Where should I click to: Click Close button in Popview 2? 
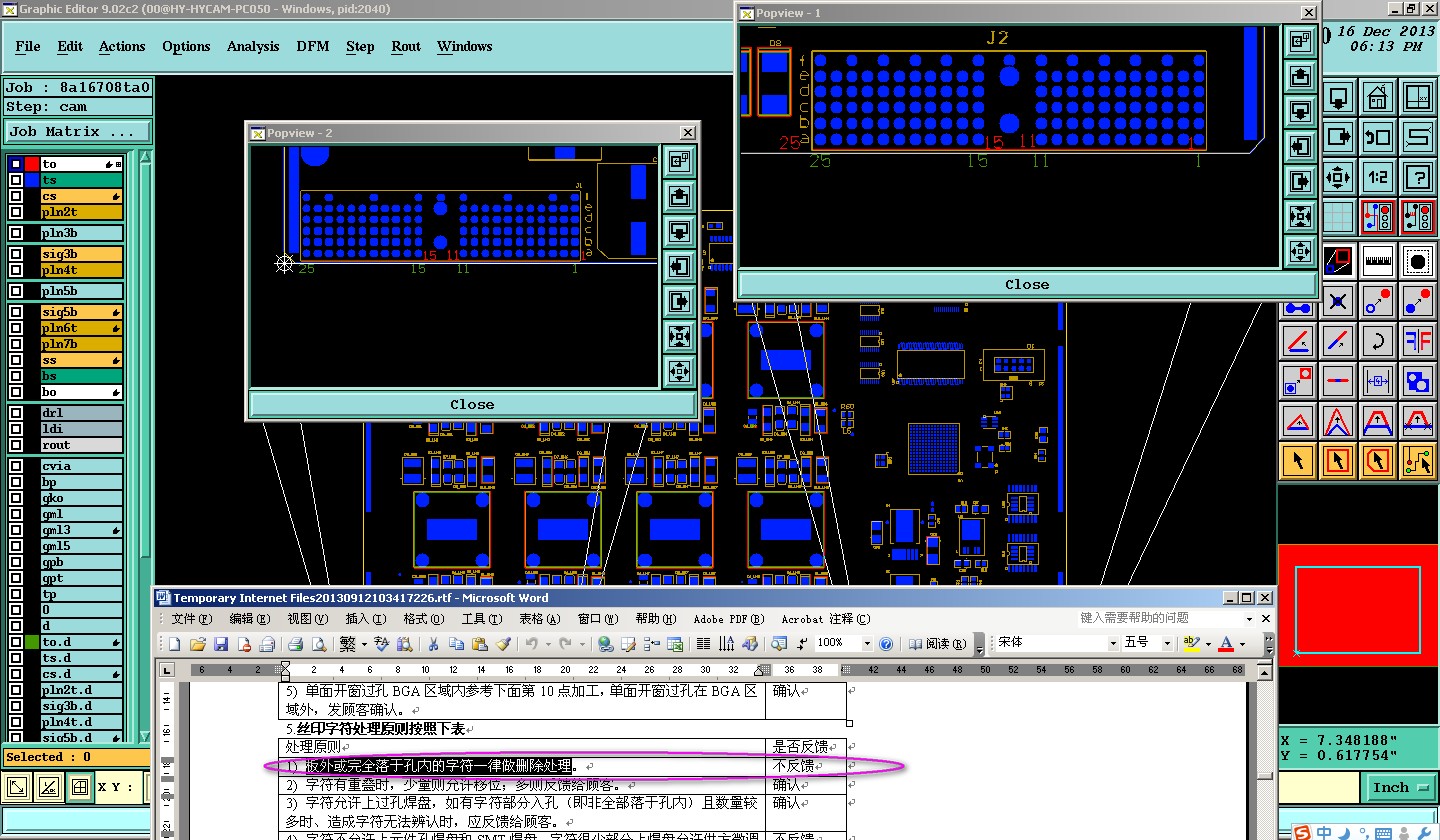tap(472, 404)
